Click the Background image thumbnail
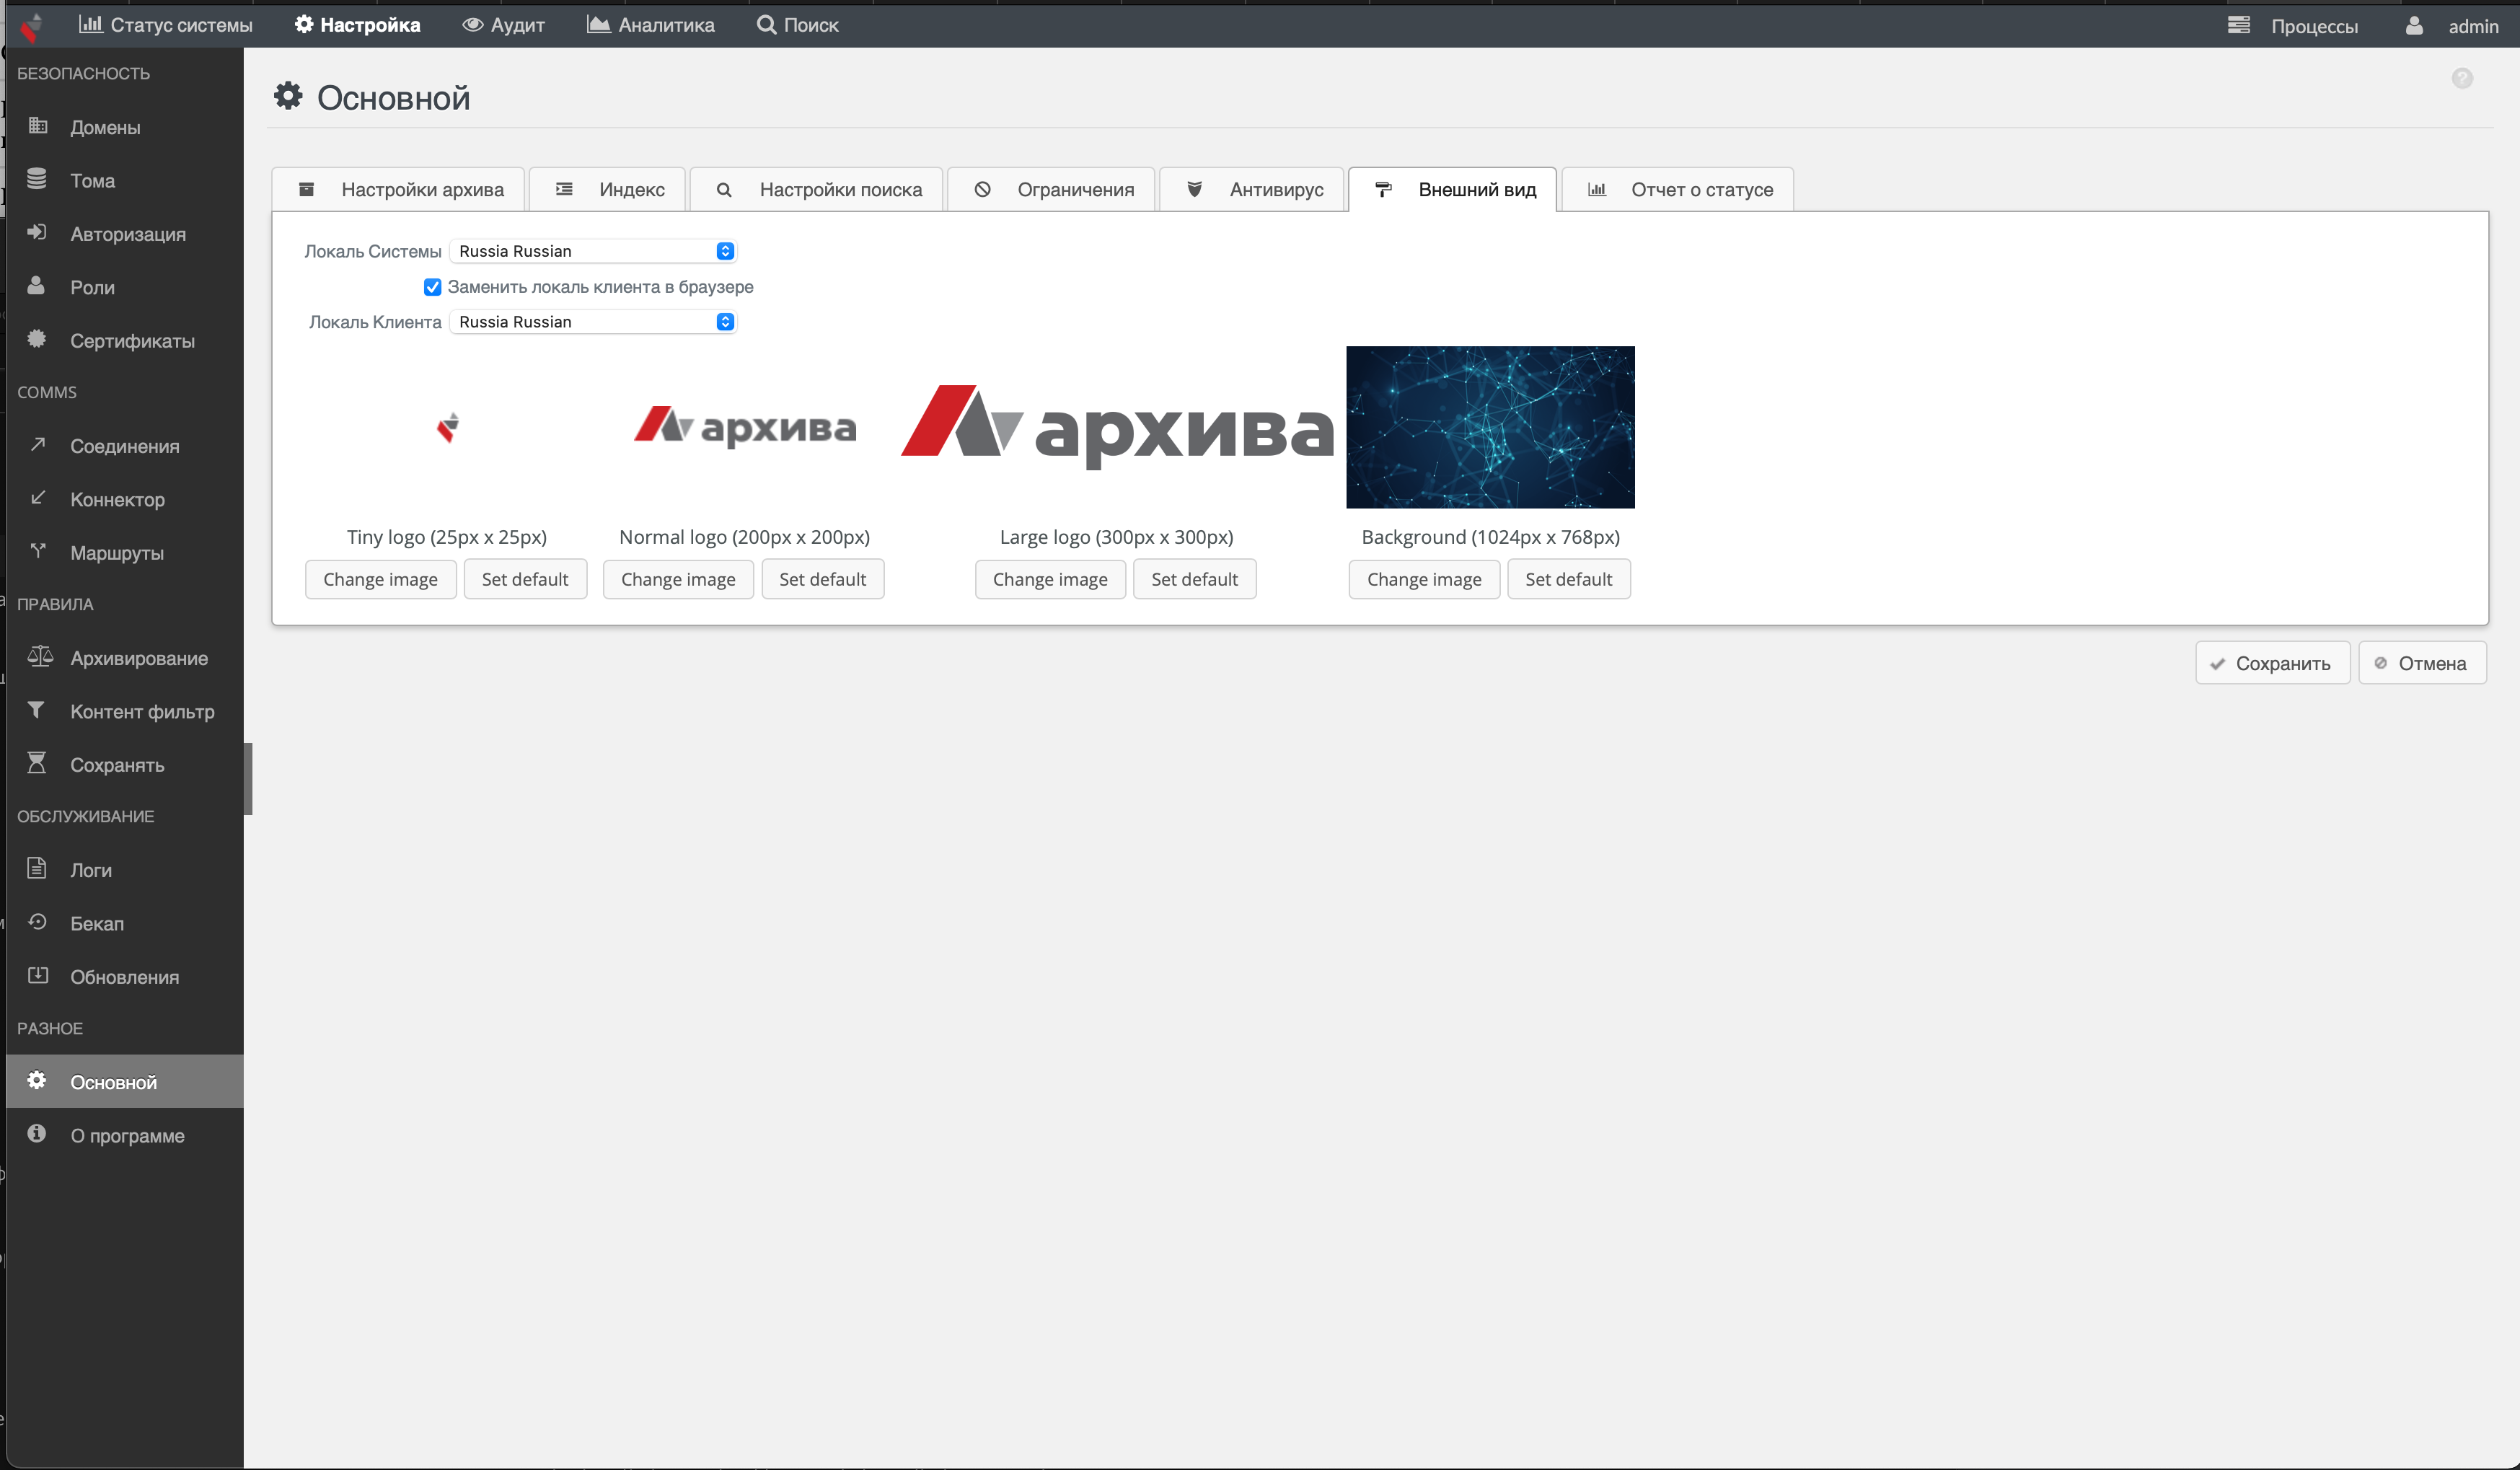 click(x=1491, y=428)
